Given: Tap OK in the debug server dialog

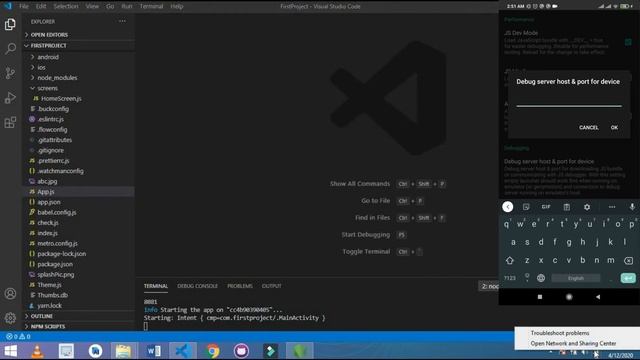Looking at the screenshot, I should [x=614, y=127].
